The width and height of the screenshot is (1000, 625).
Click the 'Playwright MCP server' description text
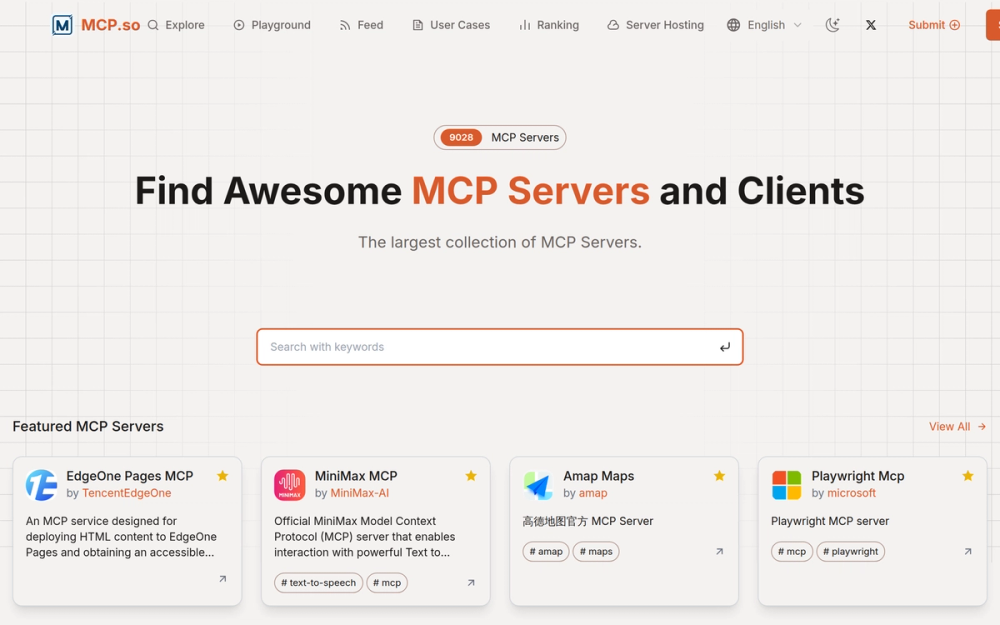click(x=830, y=521)
